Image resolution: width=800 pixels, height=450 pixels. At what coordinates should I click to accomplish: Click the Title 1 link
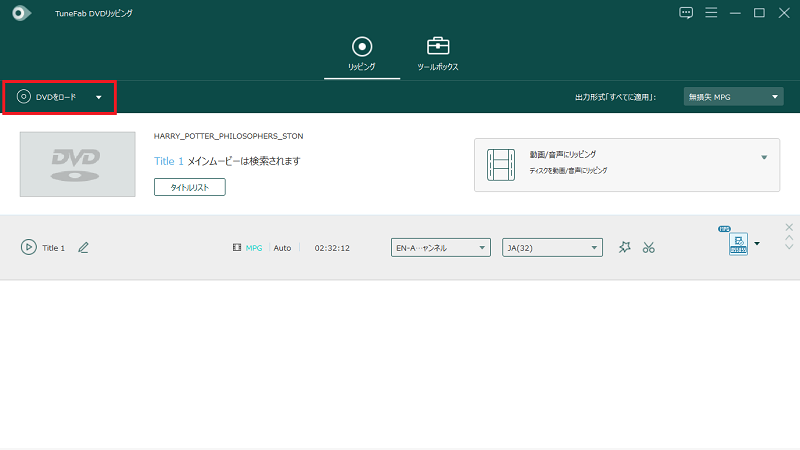[168, 161]
